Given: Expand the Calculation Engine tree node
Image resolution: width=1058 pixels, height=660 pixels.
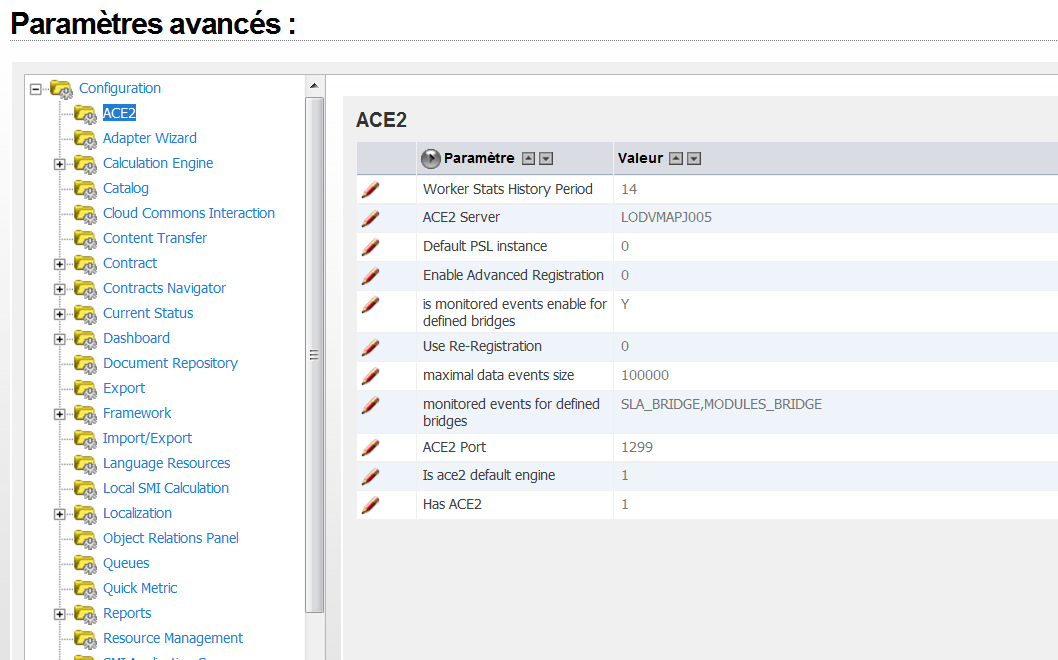Looking at the screenshot, I should (x=58, y=163).
